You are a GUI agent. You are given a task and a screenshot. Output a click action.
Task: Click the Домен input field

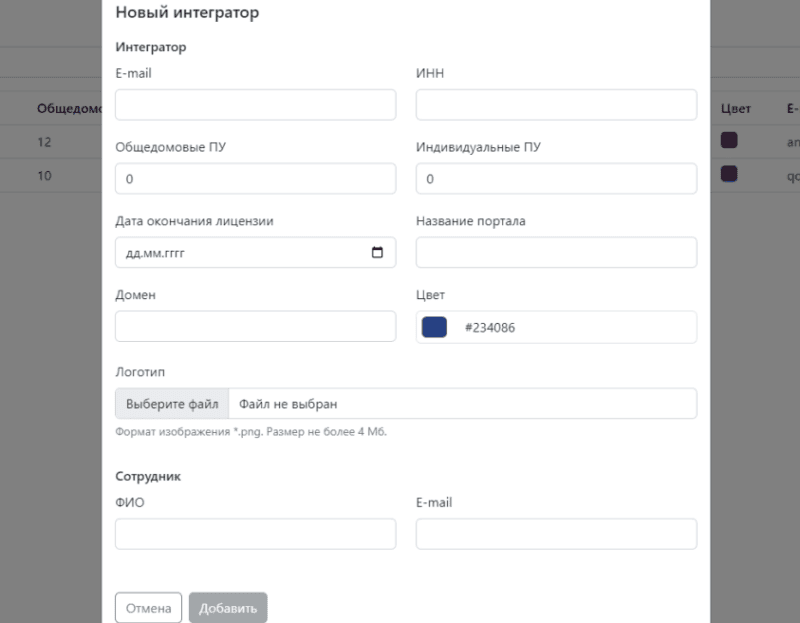255,326
